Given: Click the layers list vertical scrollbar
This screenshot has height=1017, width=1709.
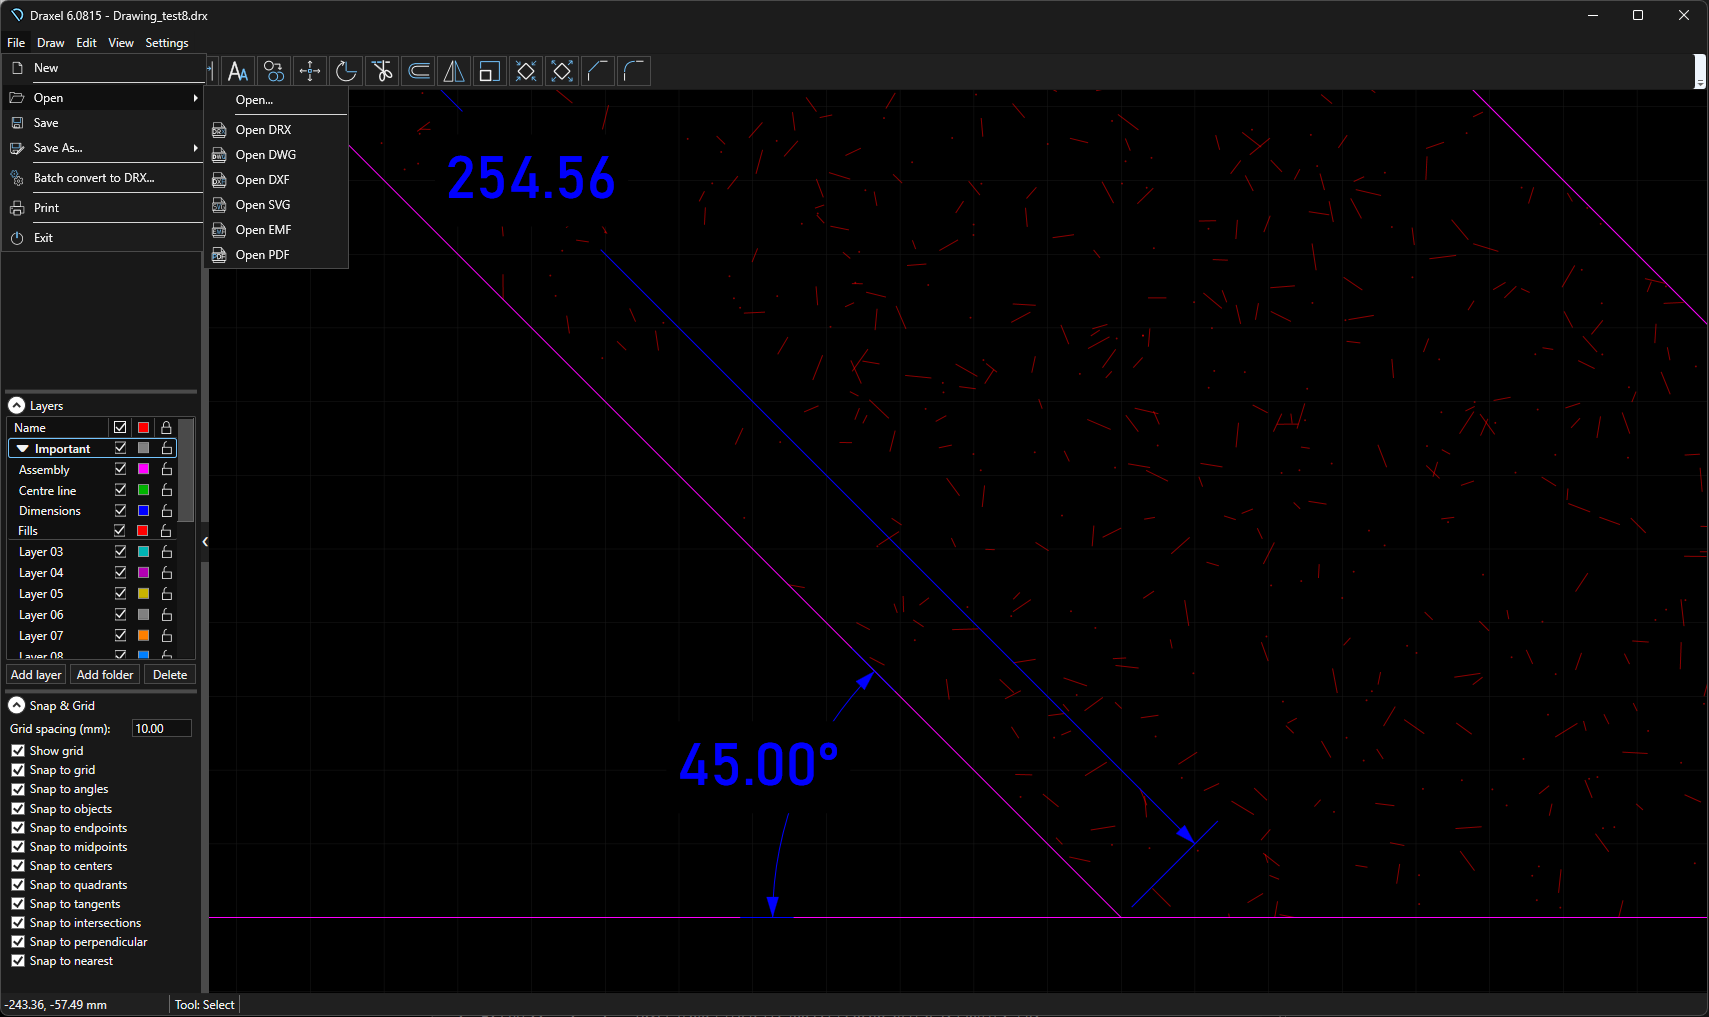Looking at the screenshot, I should click(186, 470).
